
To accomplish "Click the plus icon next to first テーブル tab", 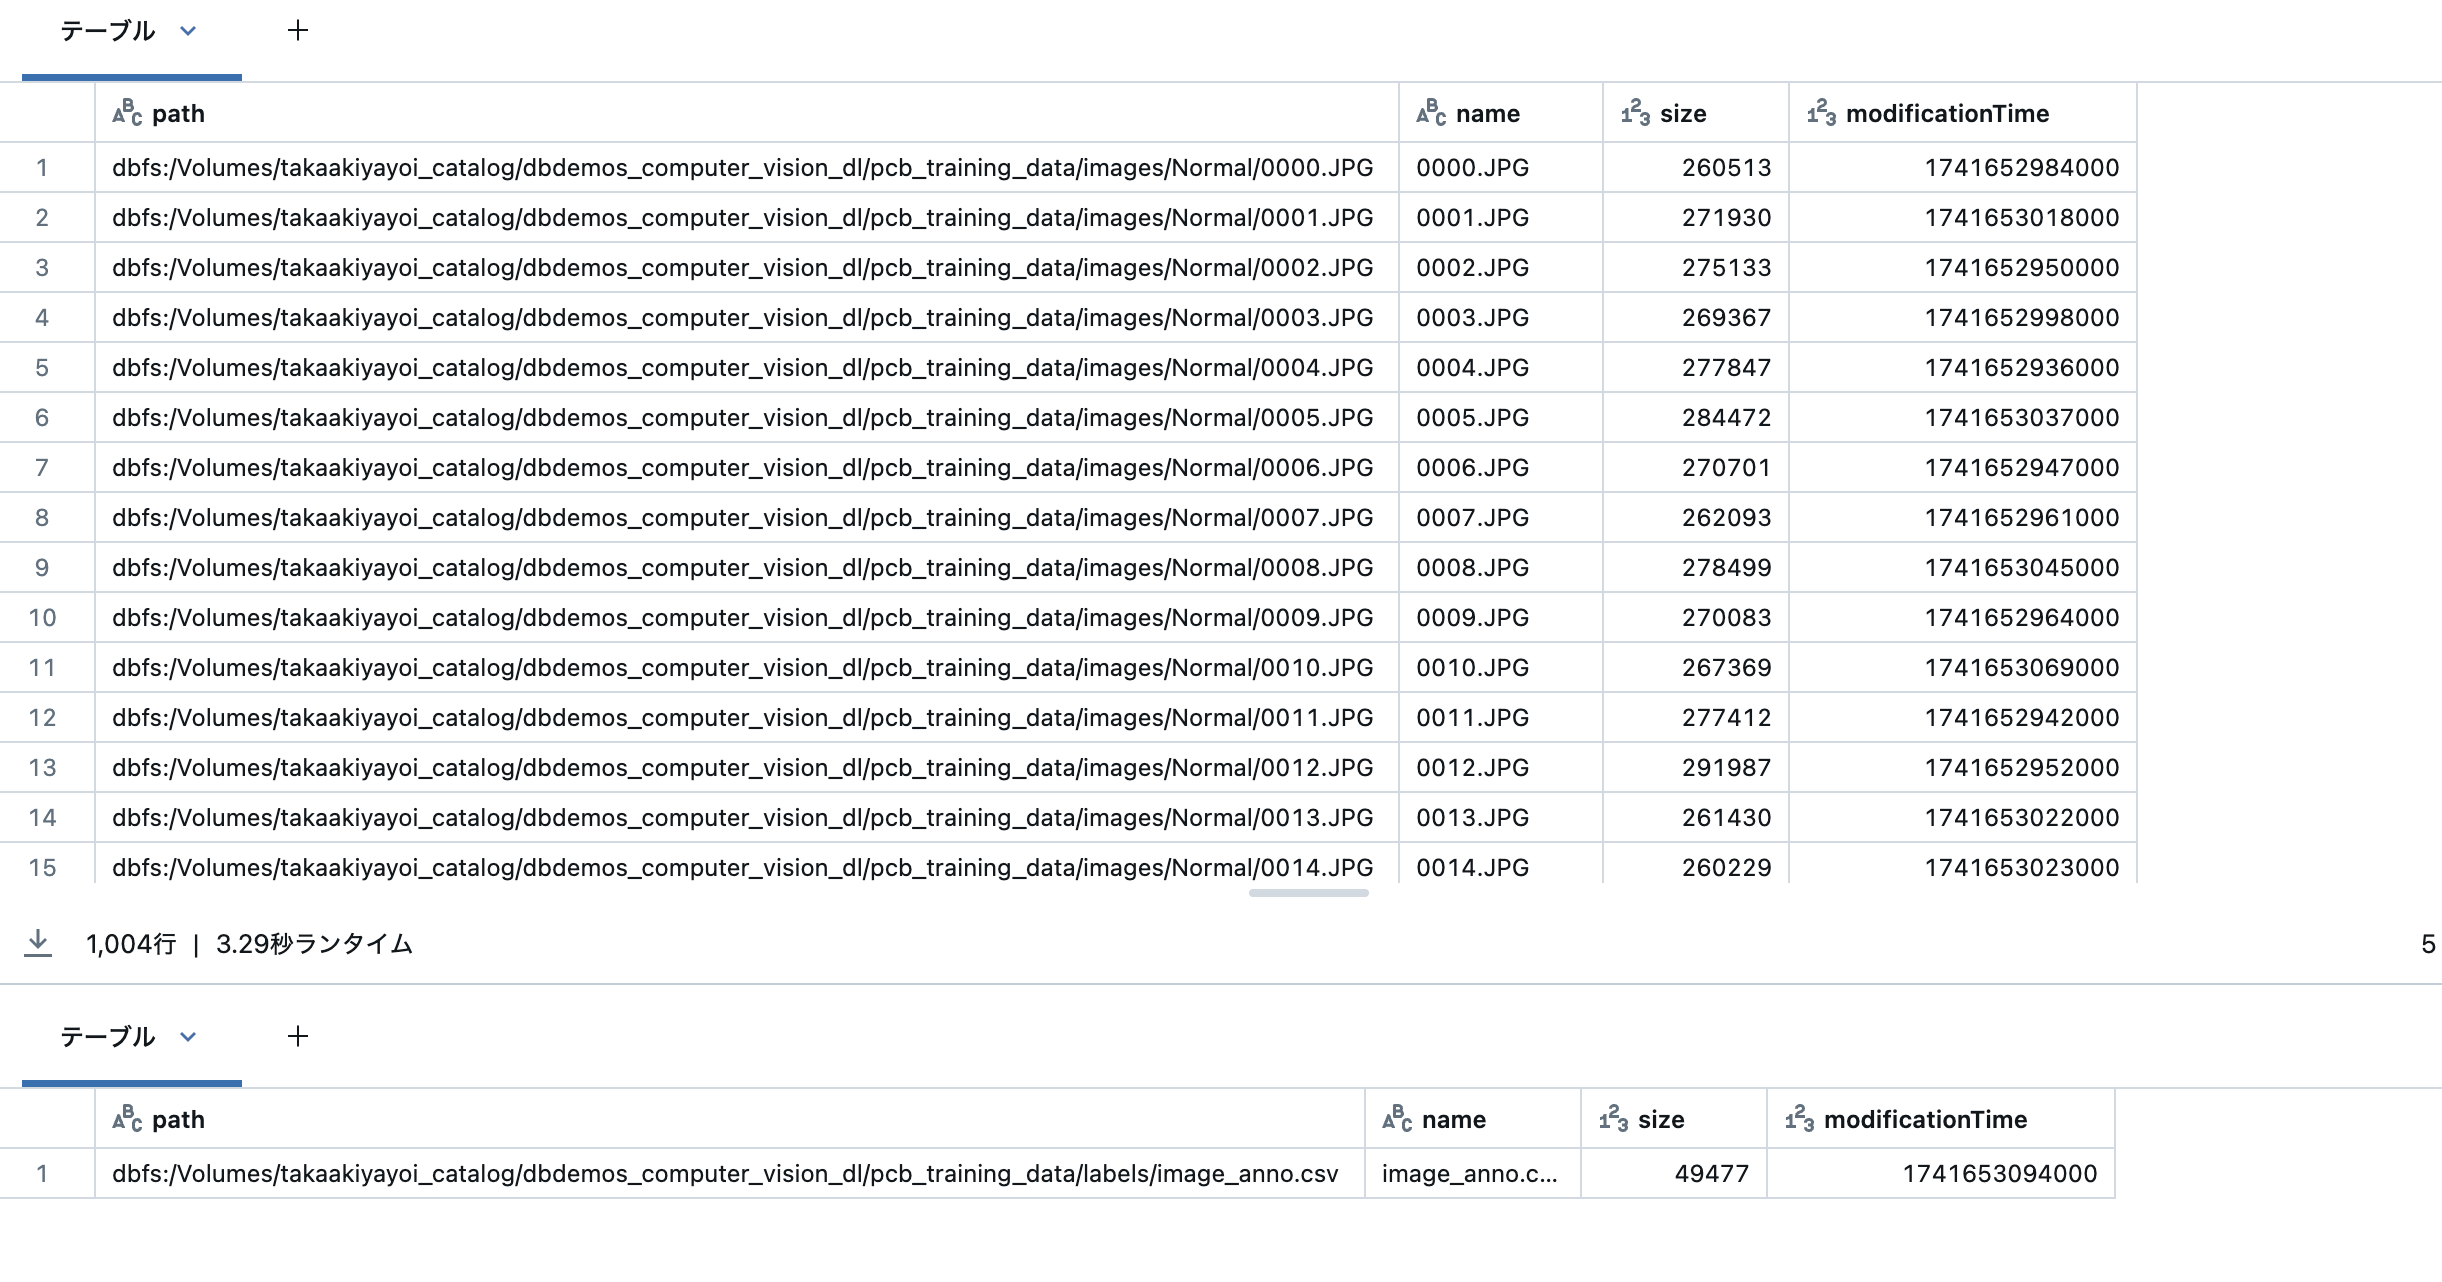I will (298, 31).
